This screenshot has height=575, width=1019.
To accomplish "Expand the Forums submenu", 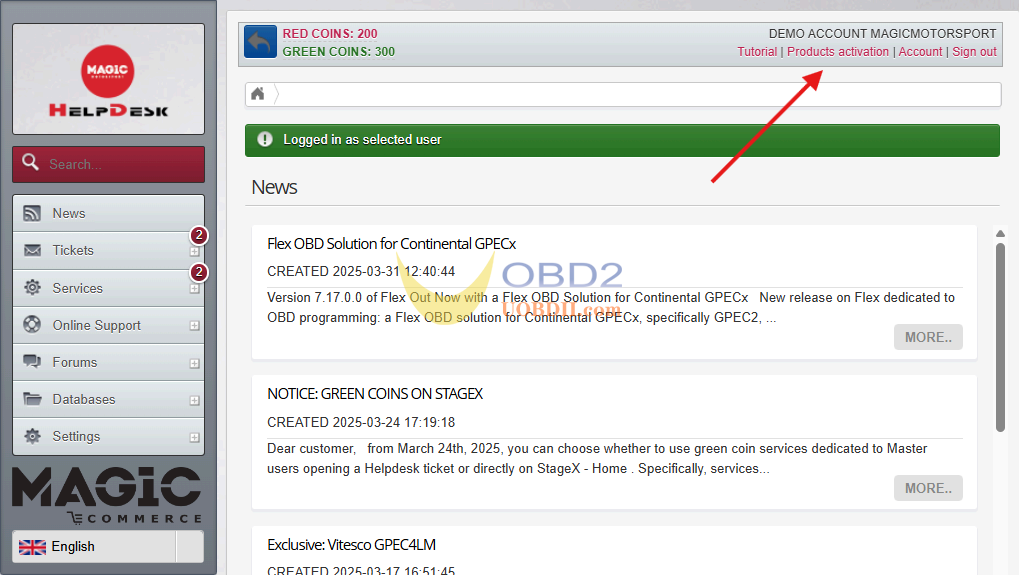I will coord(194,363).
